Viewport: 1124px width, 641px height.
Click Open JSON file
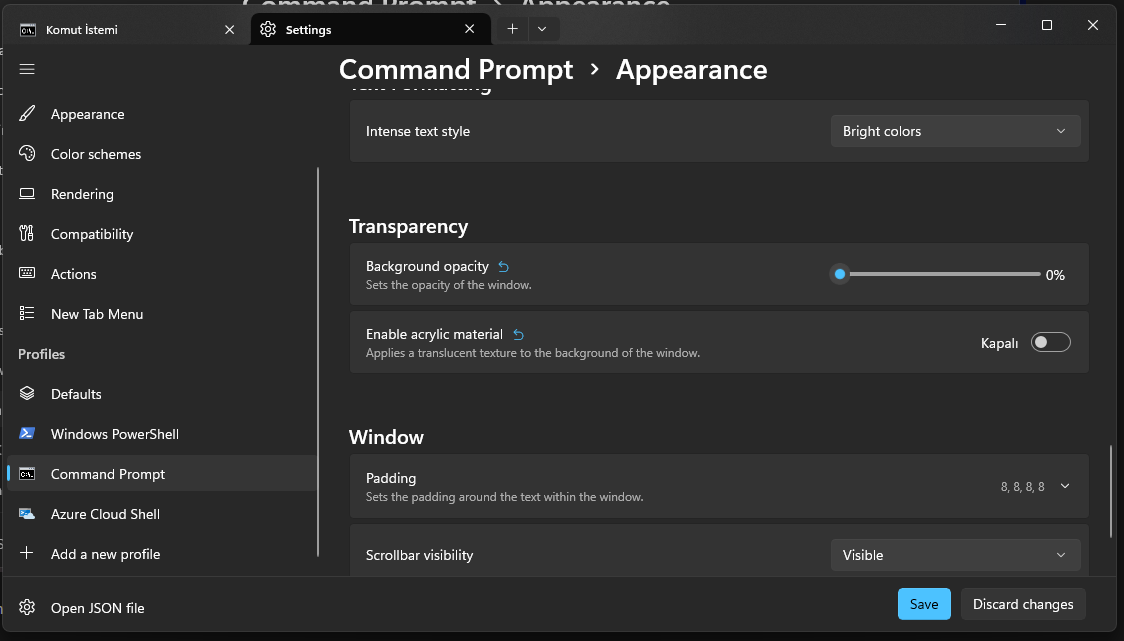[x=162, y=608]
